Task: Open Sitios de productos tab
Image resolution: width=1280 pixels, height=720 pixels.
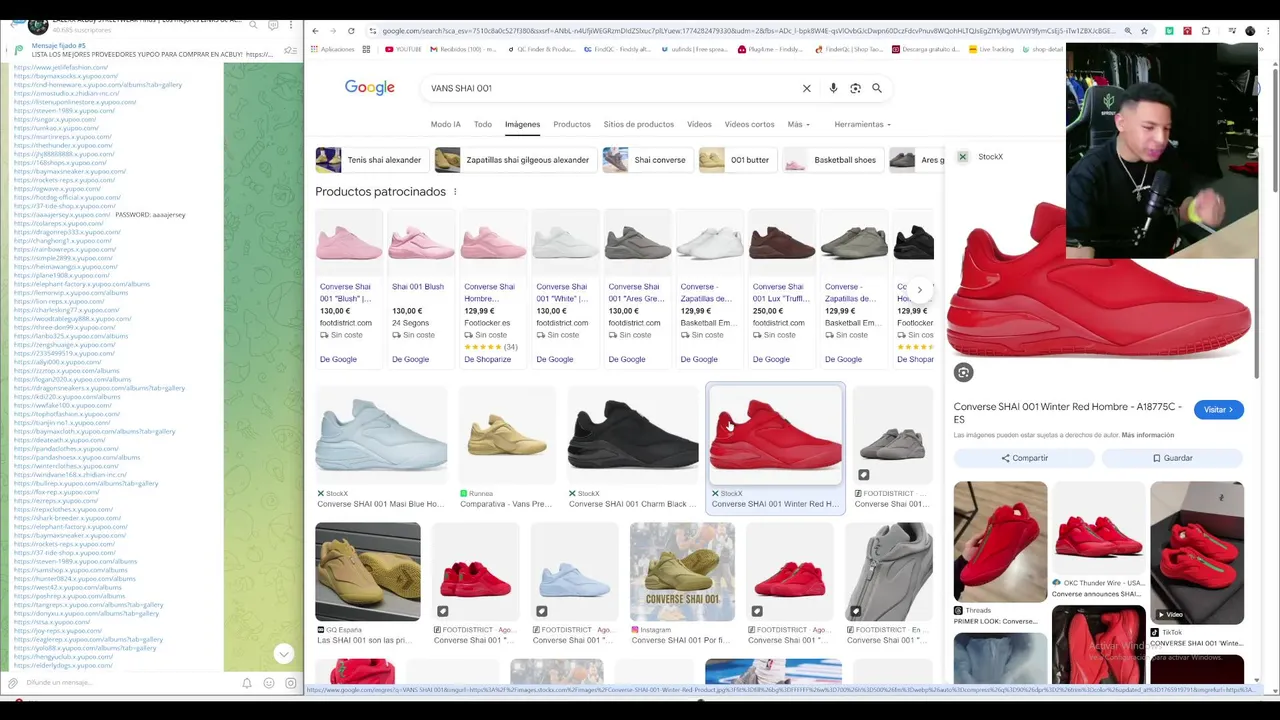Action: [639, 124]
